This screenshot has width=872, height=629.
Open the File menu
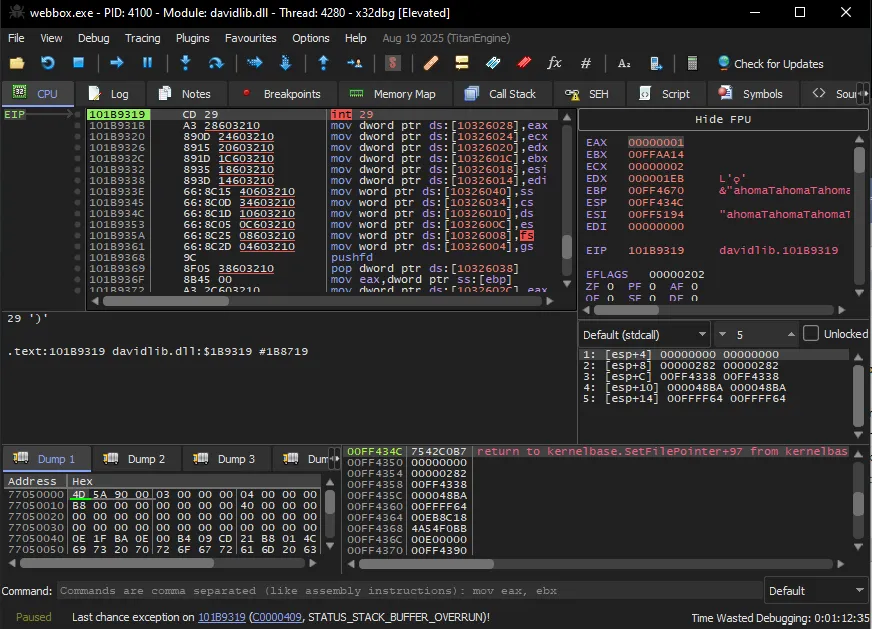point(16,38)
